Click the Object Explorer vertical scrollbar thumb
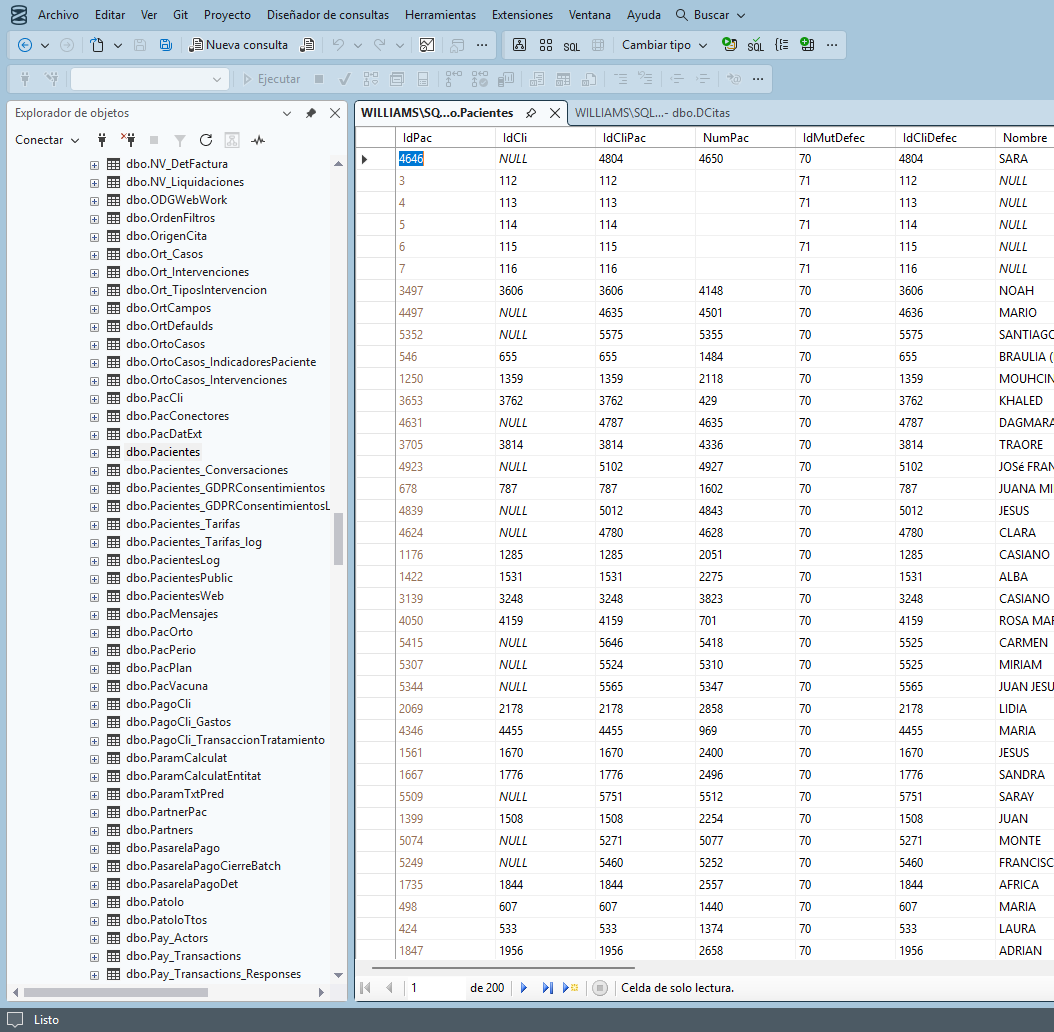 point(338,539)
